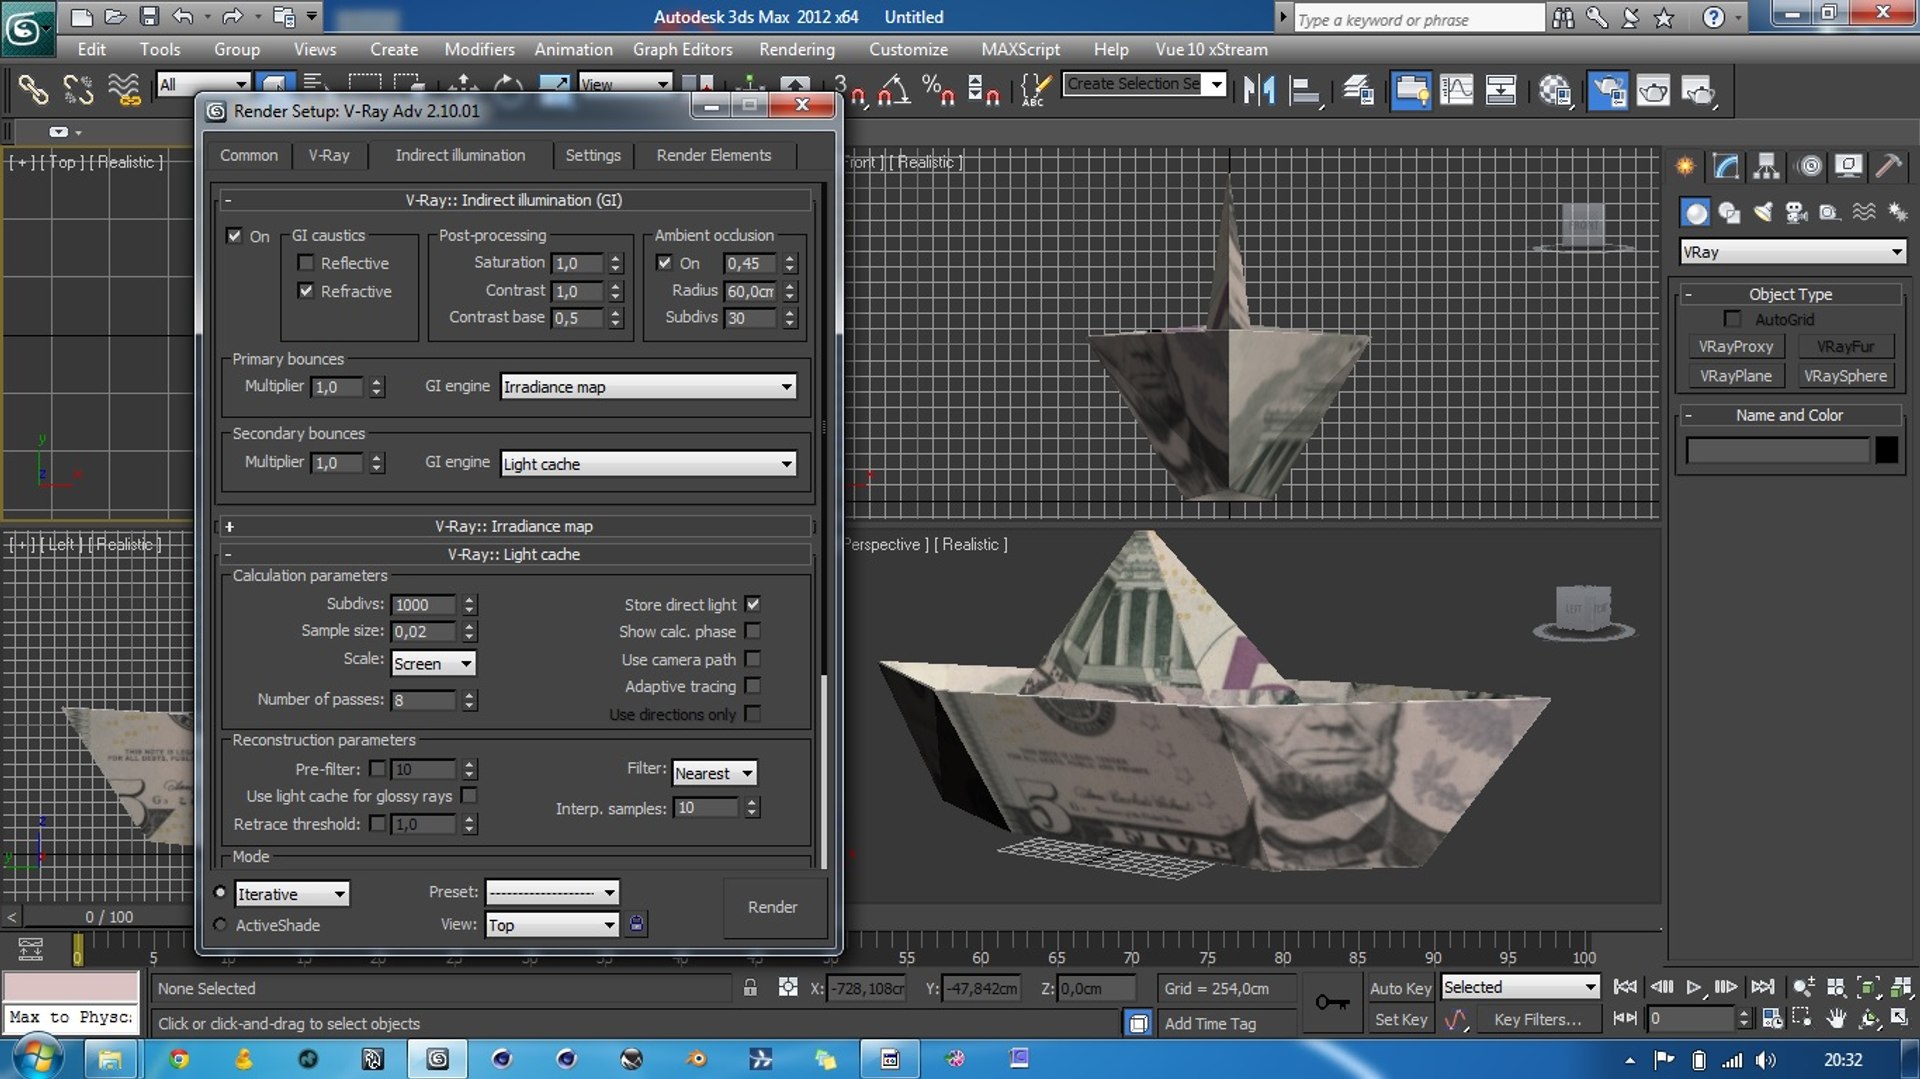Click the Pan View hand icon
This screenshot has height=1079, width=1920.
point(1836,1019)
